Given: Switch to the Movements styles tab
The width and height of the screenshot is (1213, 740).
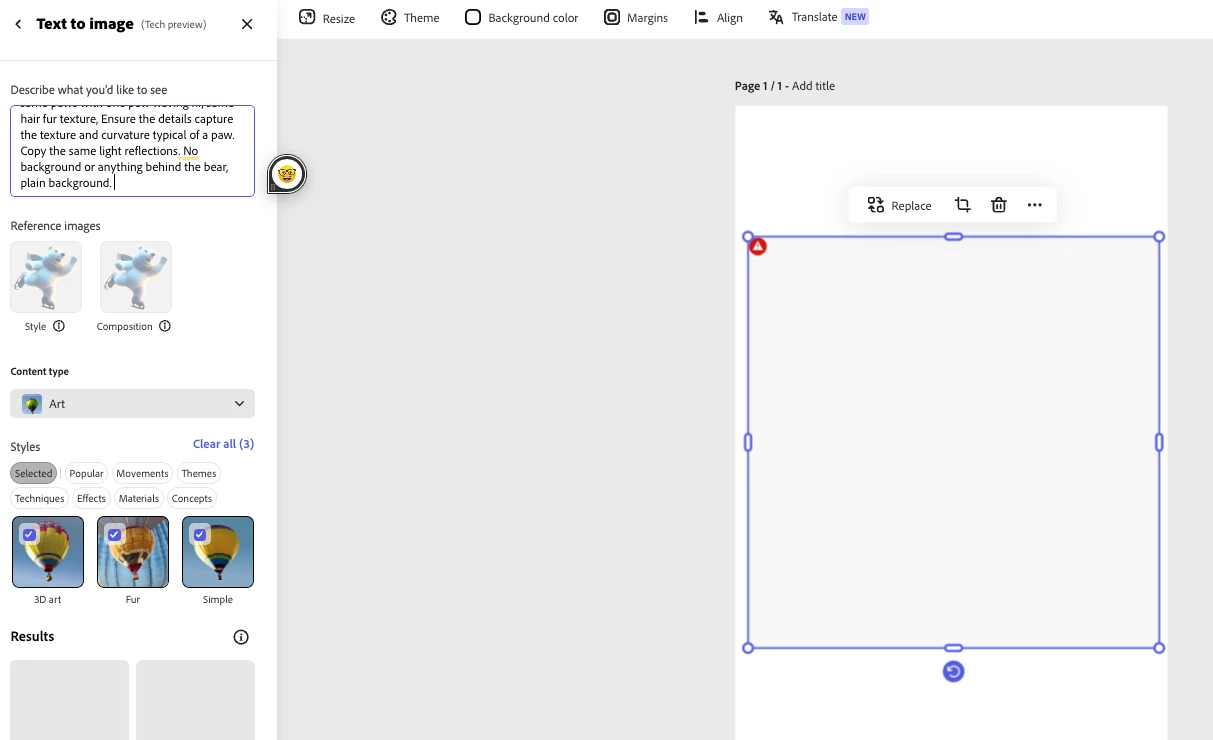Looking at the screenshot, I should [142, 473].
